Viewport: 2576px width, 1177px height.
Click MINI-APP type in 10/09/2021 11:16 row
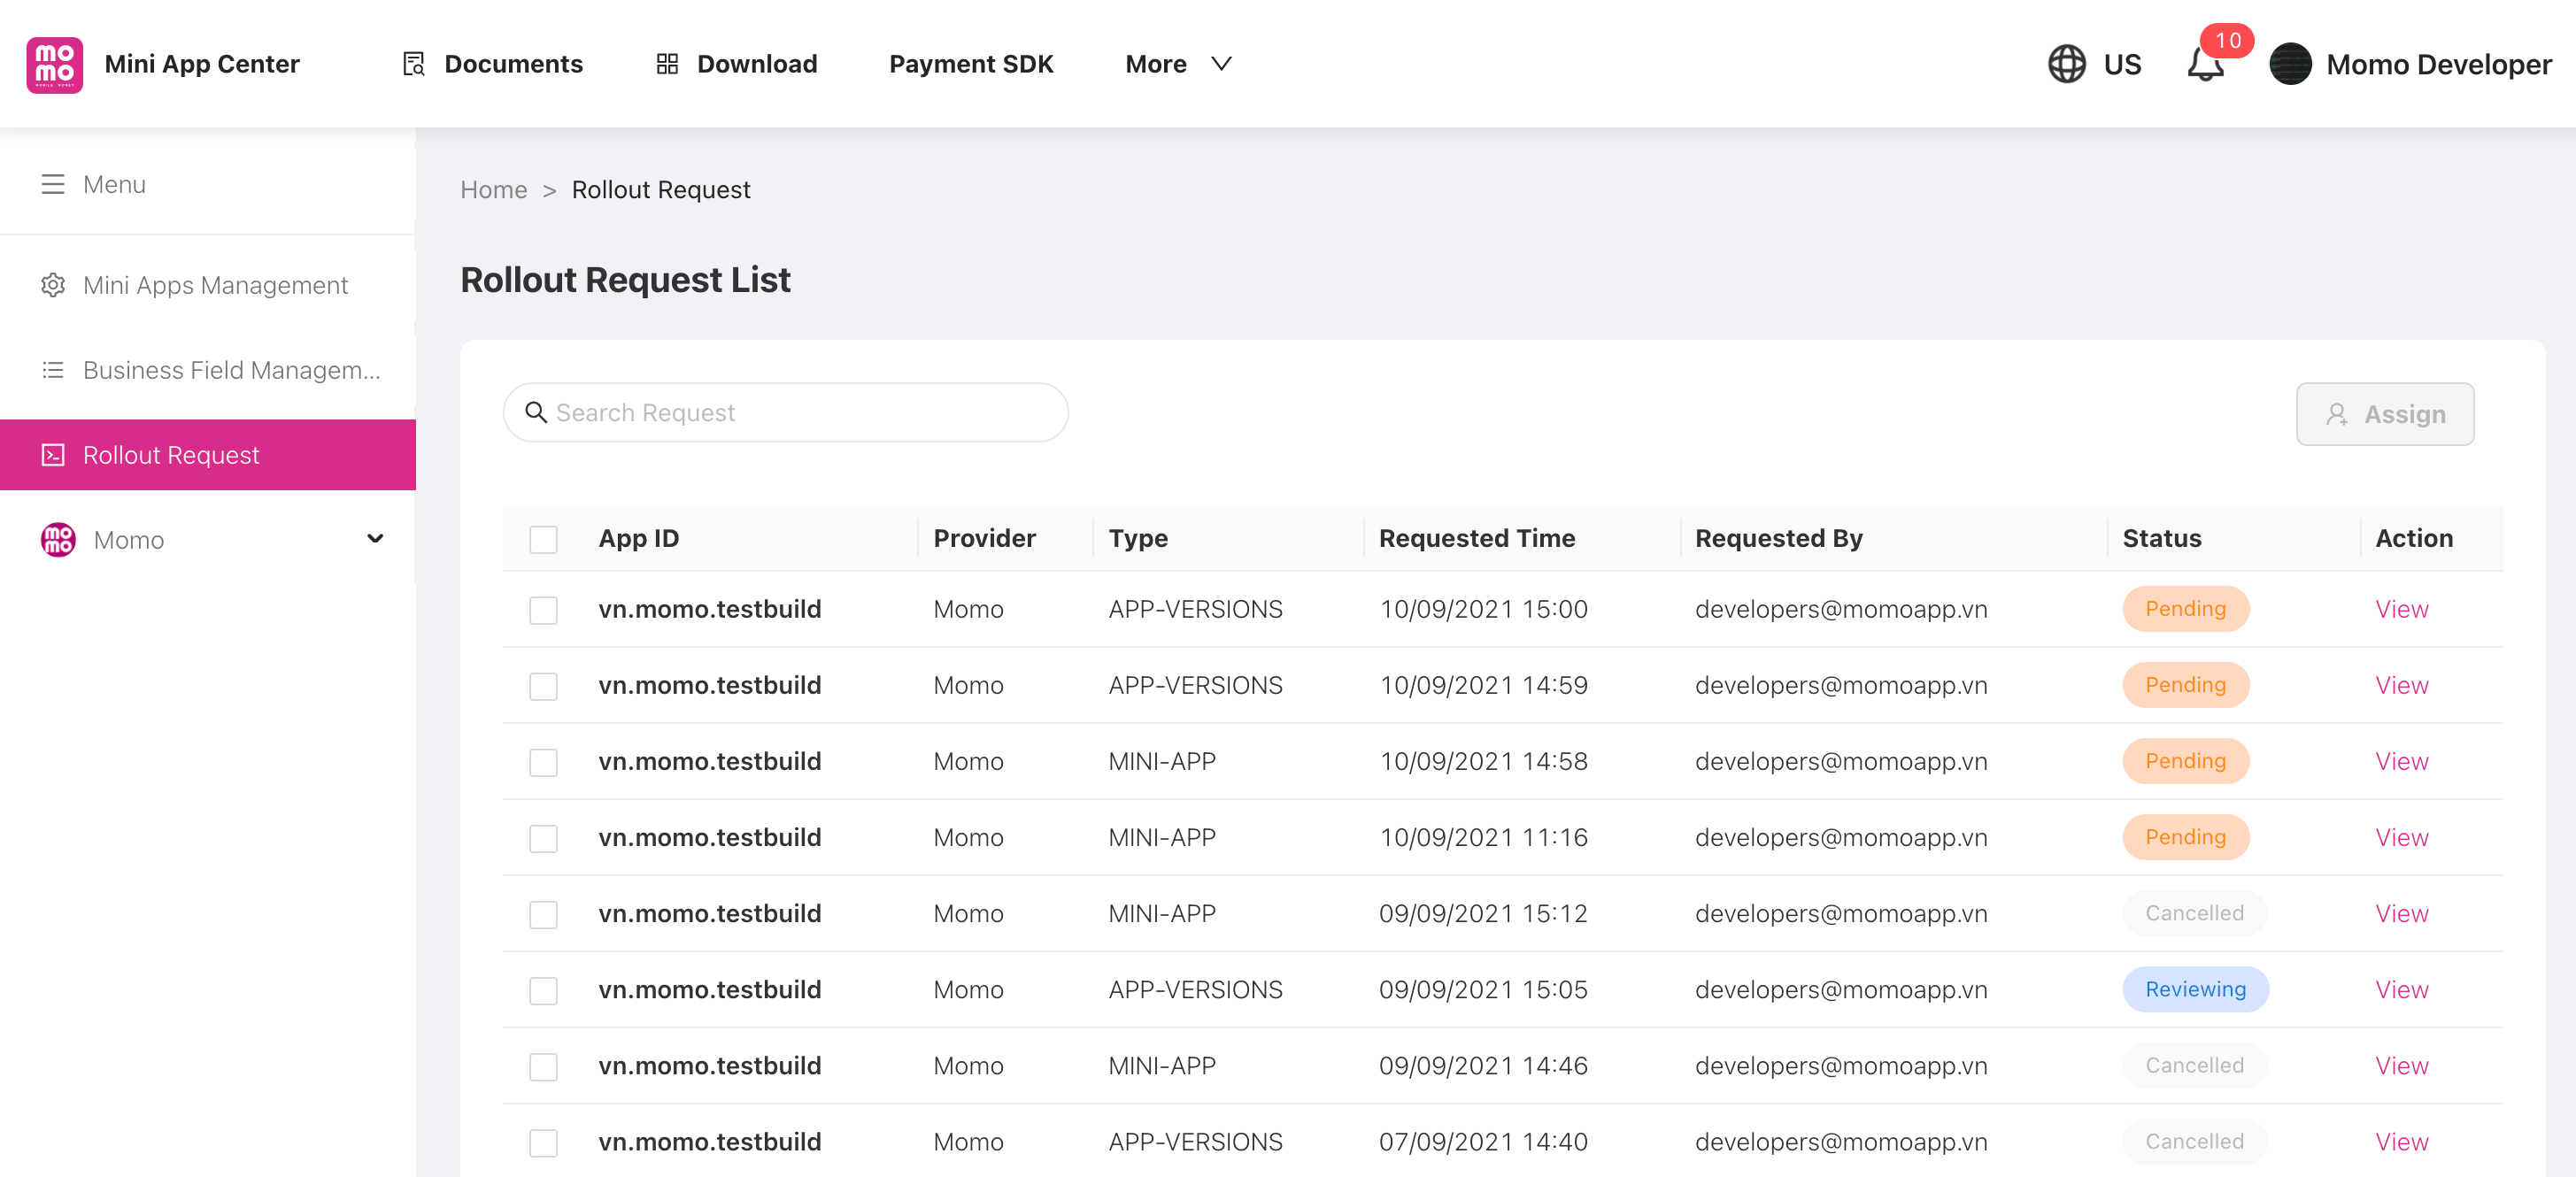click(1161, 837)
